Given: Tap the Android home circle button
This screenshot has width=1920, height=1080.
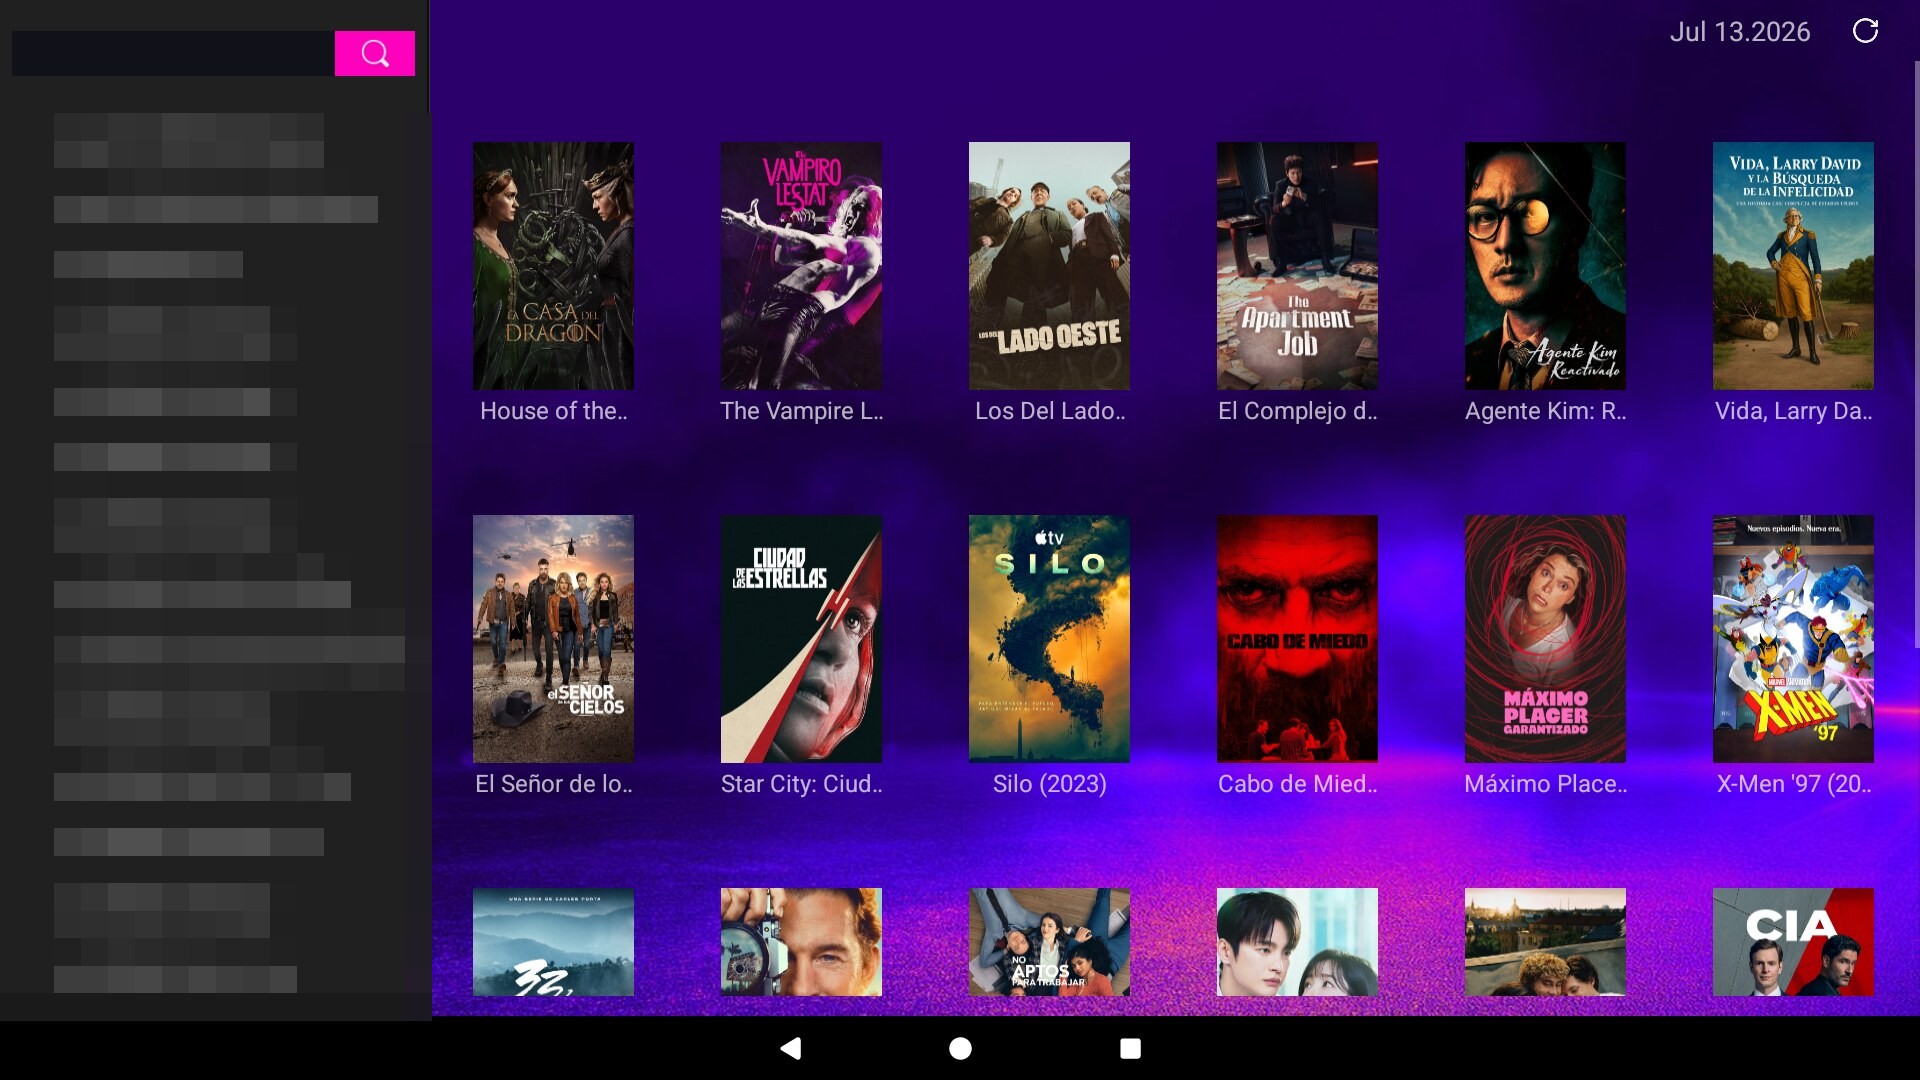Looking at the screenshot, I should 960,1048.
